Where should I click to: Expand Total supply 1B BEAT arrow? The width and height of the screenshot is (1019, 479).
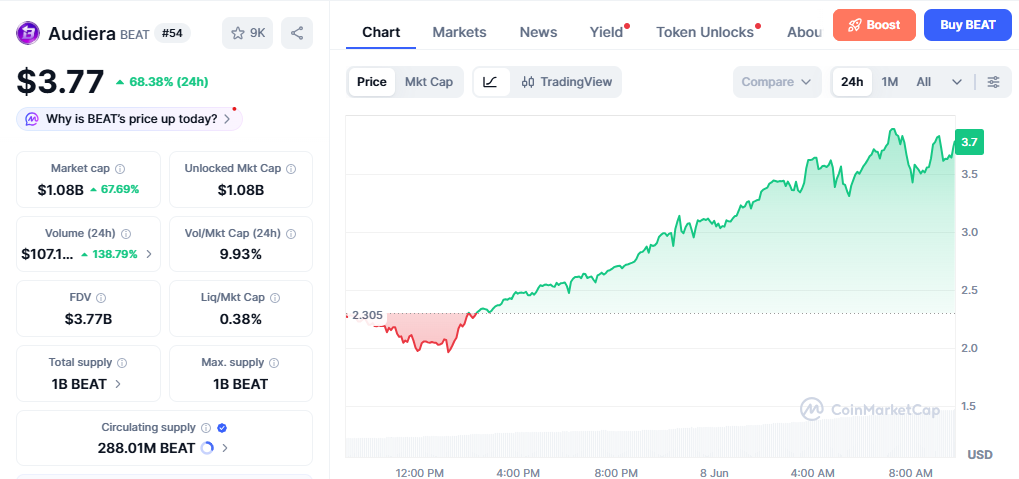pyautogui.click(x=118, y=383)
